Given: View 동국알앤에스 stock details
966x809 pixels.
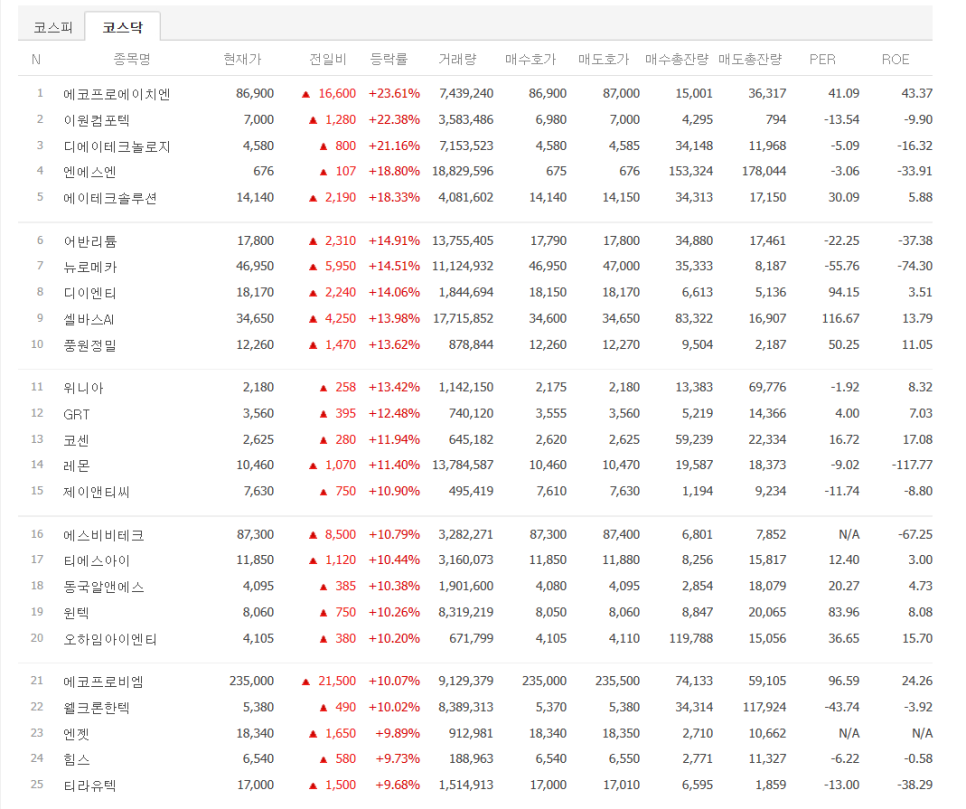Looking at the screenshot, I should 104,587.
